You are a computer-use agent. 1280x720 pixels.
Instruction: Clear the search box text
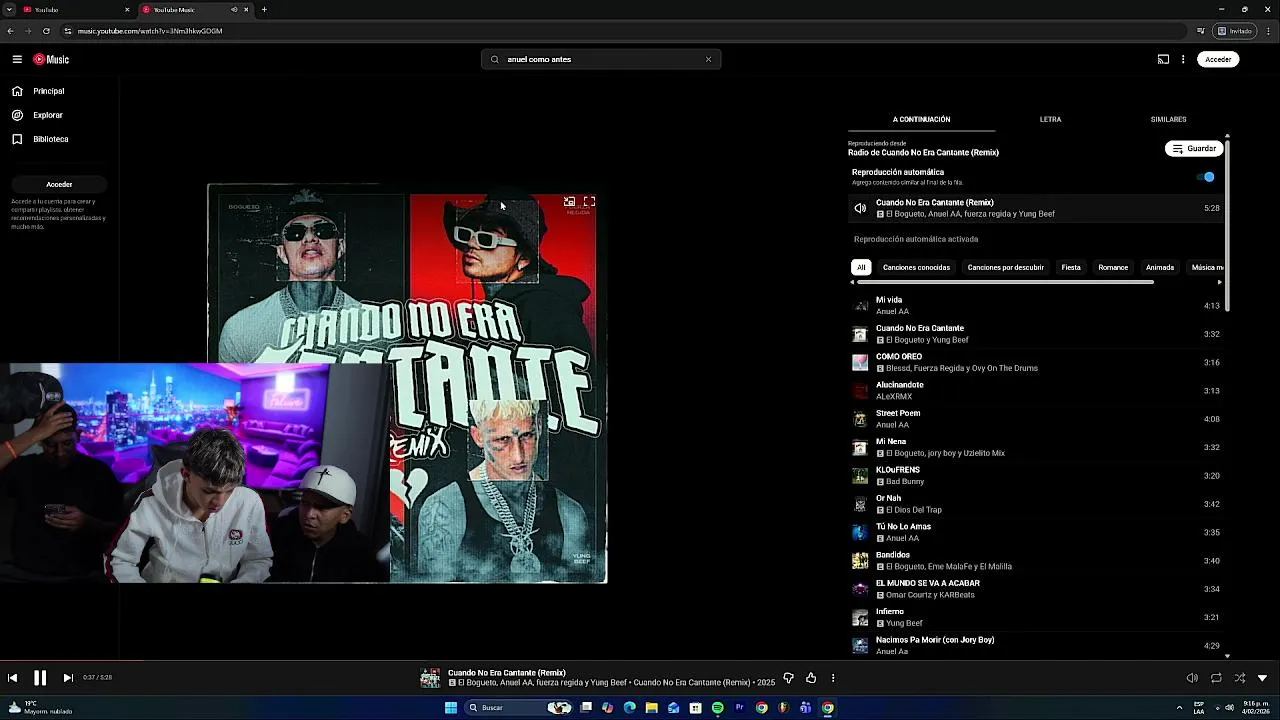(x=708, y=59)
